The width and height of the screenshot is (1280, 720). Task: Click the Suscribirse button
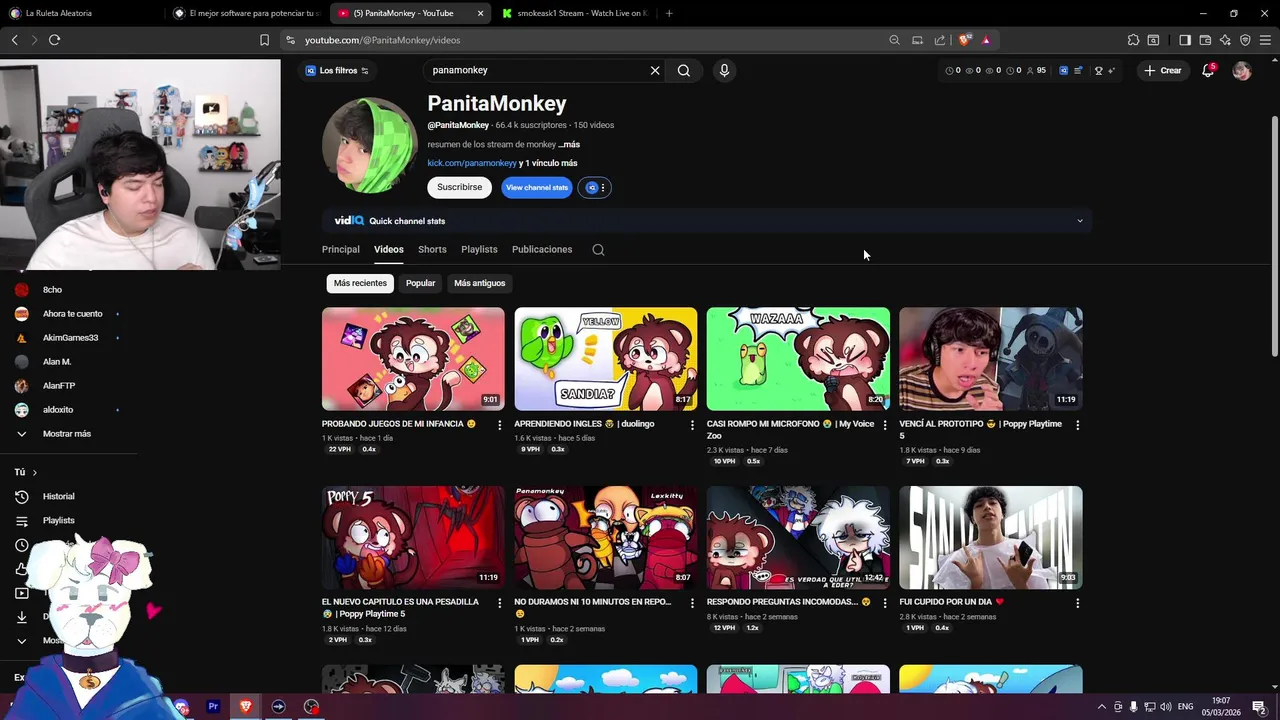(459, 188)
